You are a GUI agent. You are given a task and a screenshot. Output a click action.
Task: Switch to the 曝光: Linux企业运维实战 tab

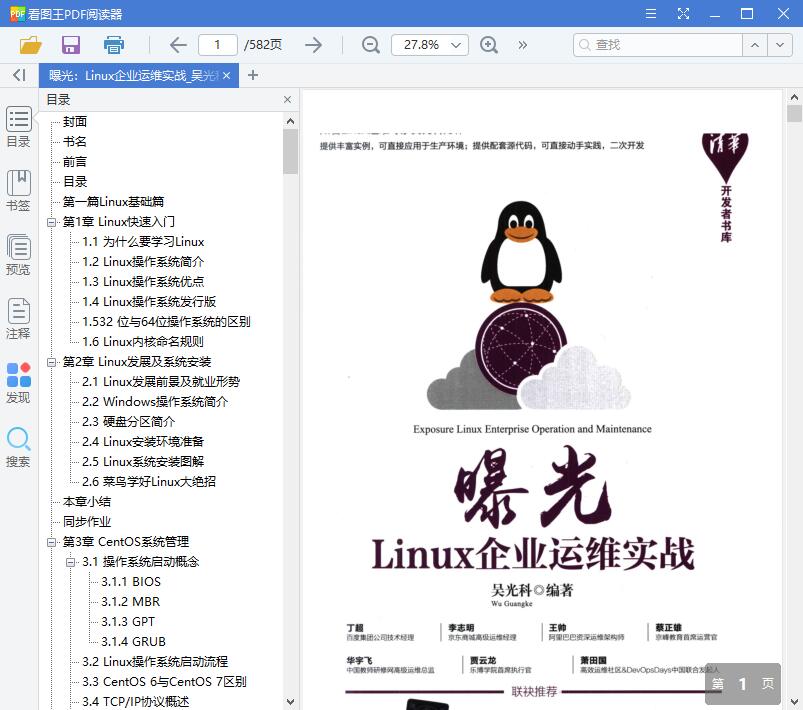pyautogui.click(x=133, y=76)
